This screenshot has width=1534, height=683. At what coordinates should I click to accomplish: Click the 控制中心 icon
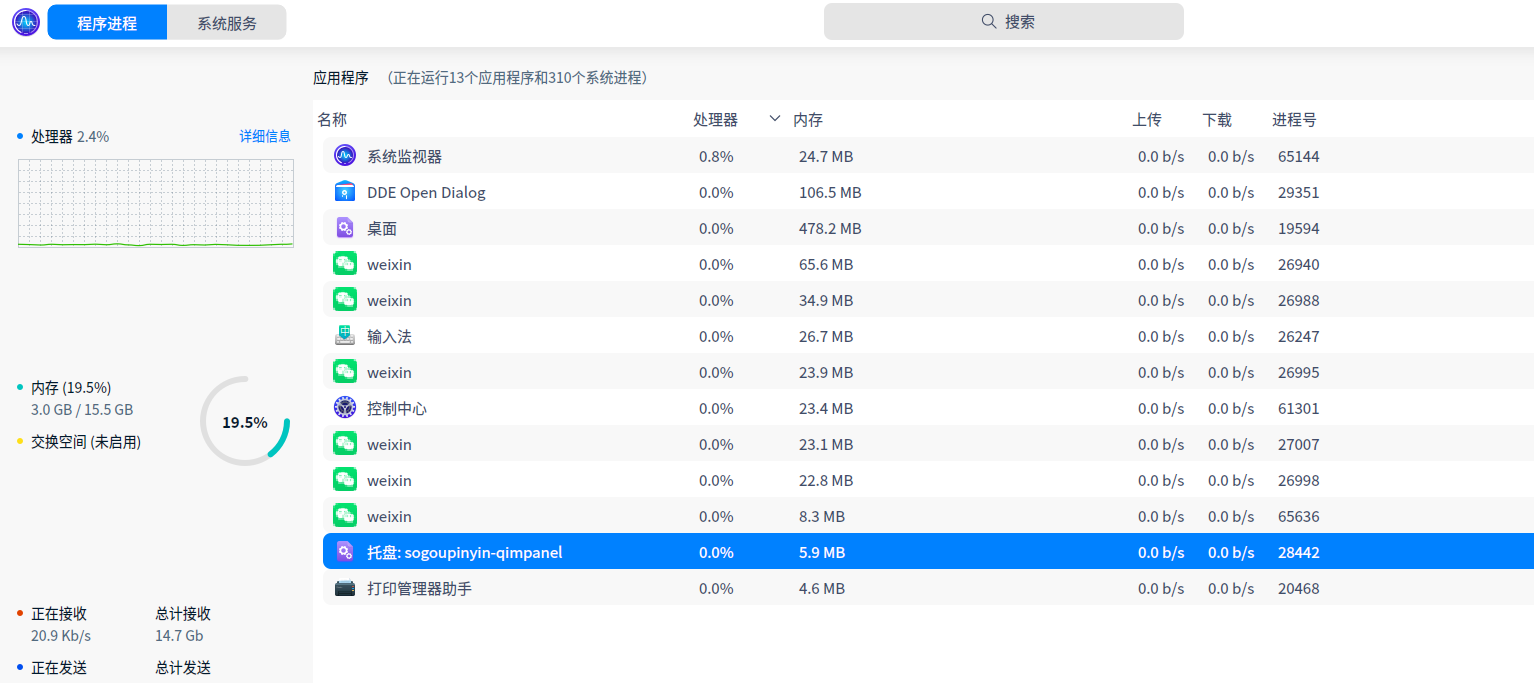click(345, 407)
